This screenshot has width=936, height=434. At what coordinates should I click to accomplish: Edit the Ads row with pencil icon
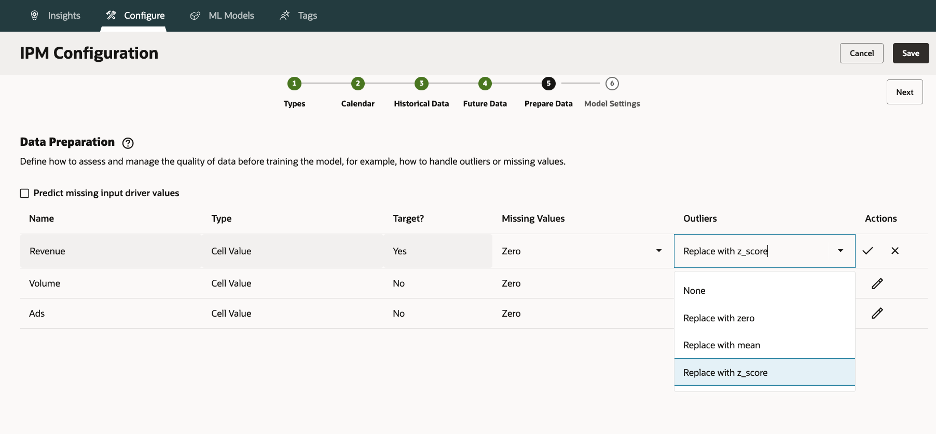tap(877, 313)
